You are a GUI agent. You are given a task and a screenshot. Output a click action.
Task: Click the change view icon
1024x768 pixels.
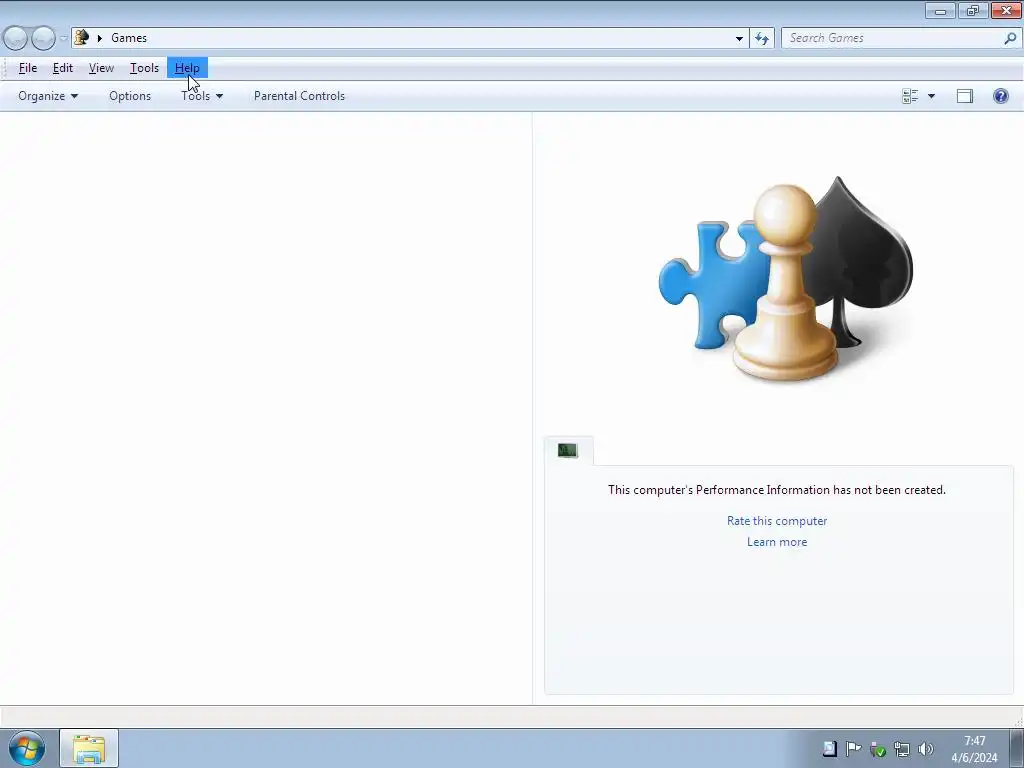click(x=910, y=96)
